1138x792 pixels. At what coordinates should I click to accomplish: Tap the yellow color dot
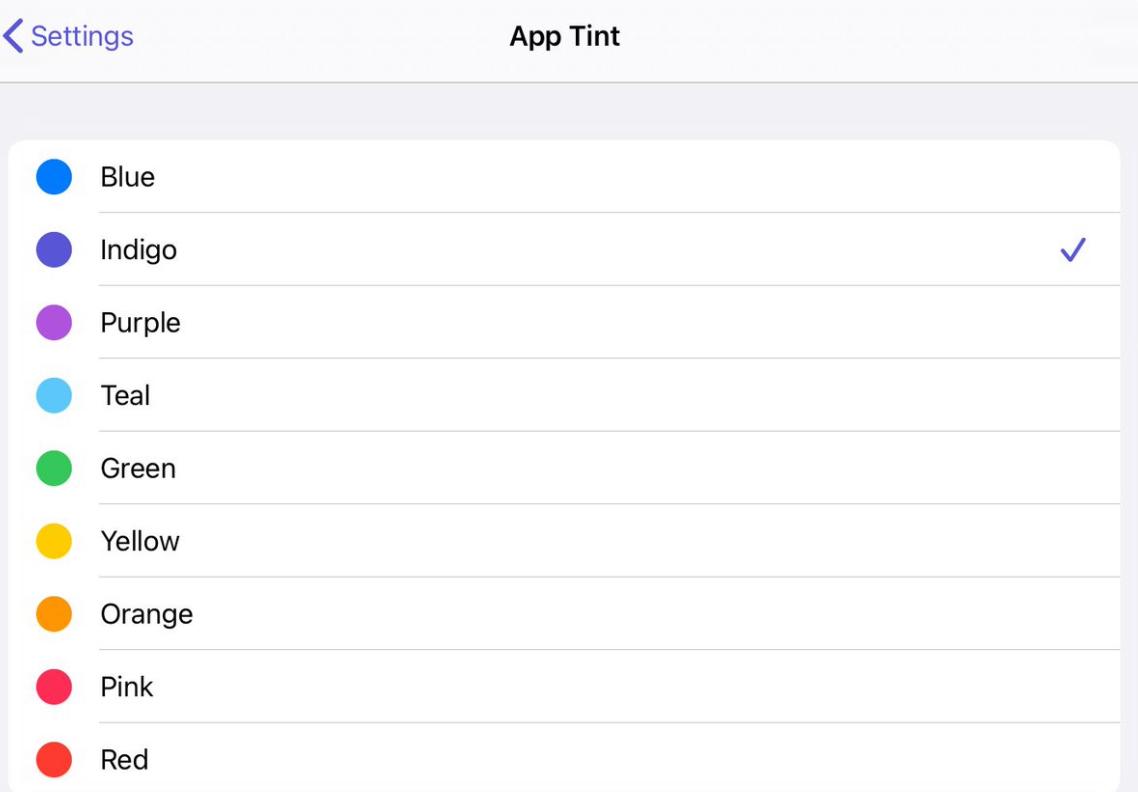tap(54, 541)
